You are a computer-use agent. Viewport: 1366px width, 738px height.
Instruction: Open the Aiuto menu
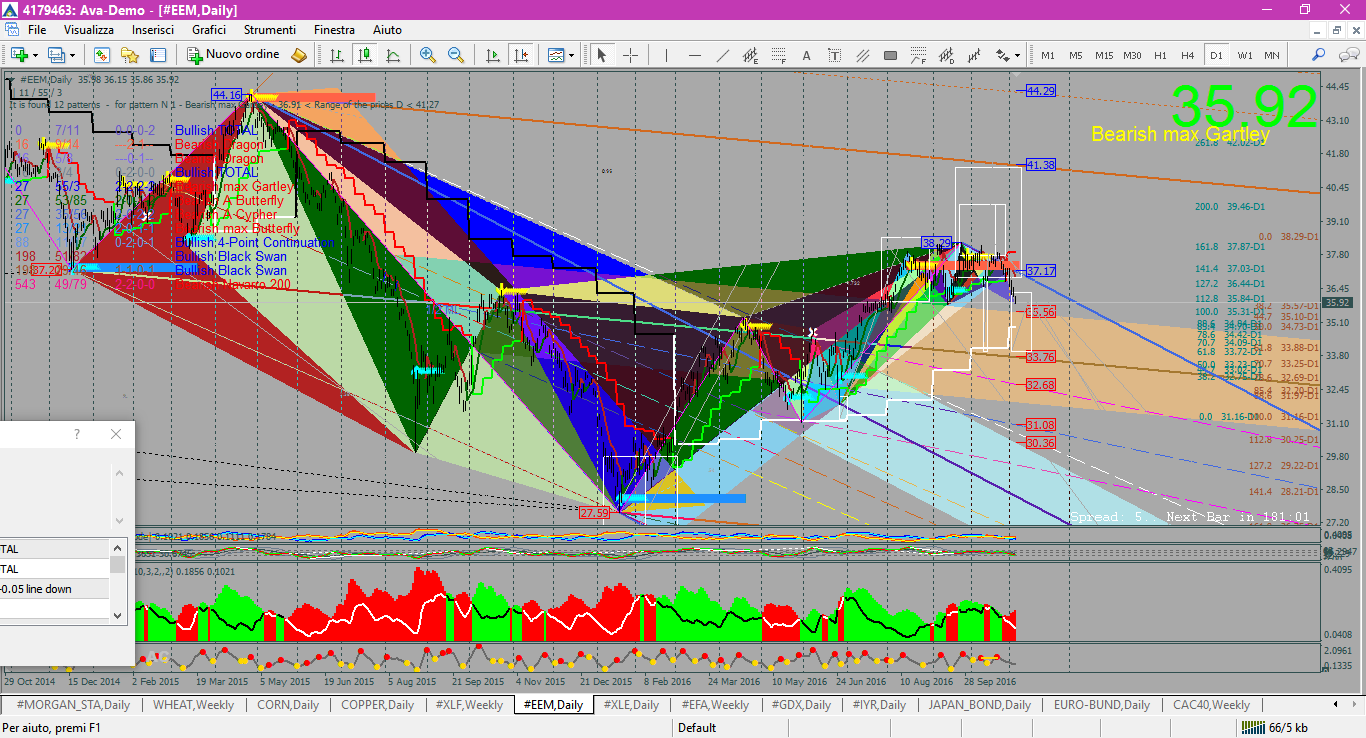coord(387,30)
